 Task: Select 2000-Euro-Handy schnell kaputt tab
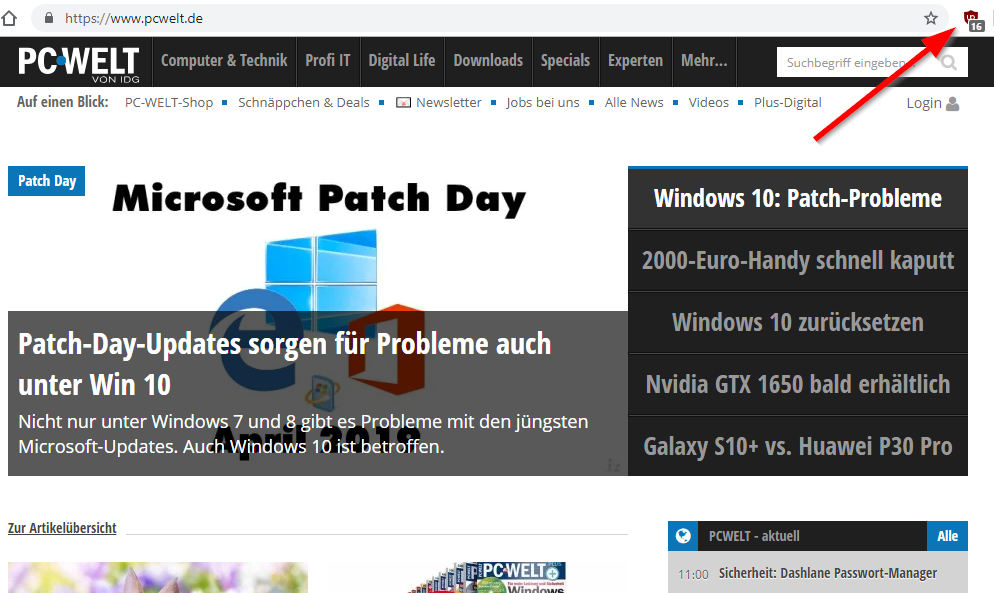tap(797, 261)
